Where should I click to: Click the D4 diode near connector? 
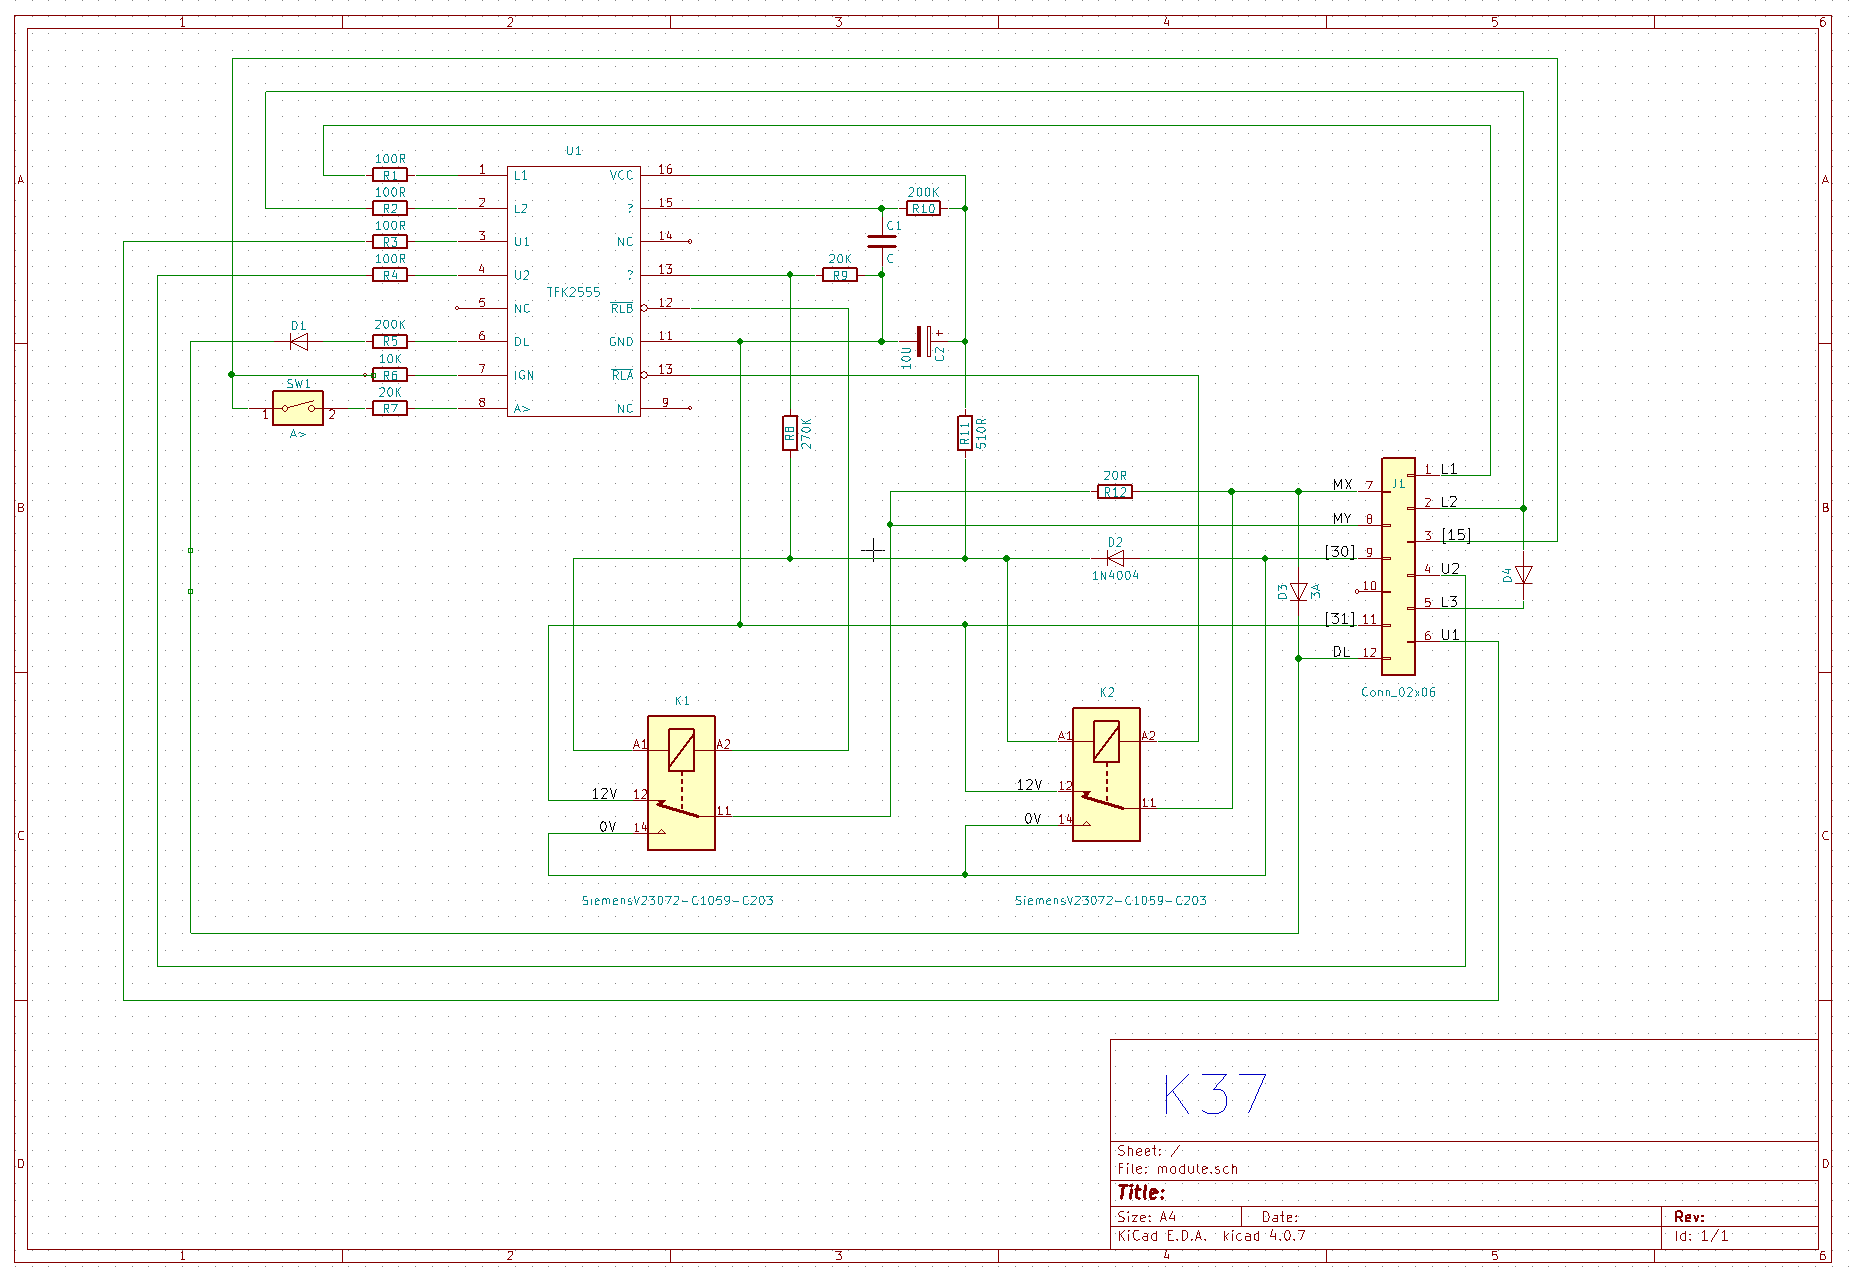pos(1523,574)
